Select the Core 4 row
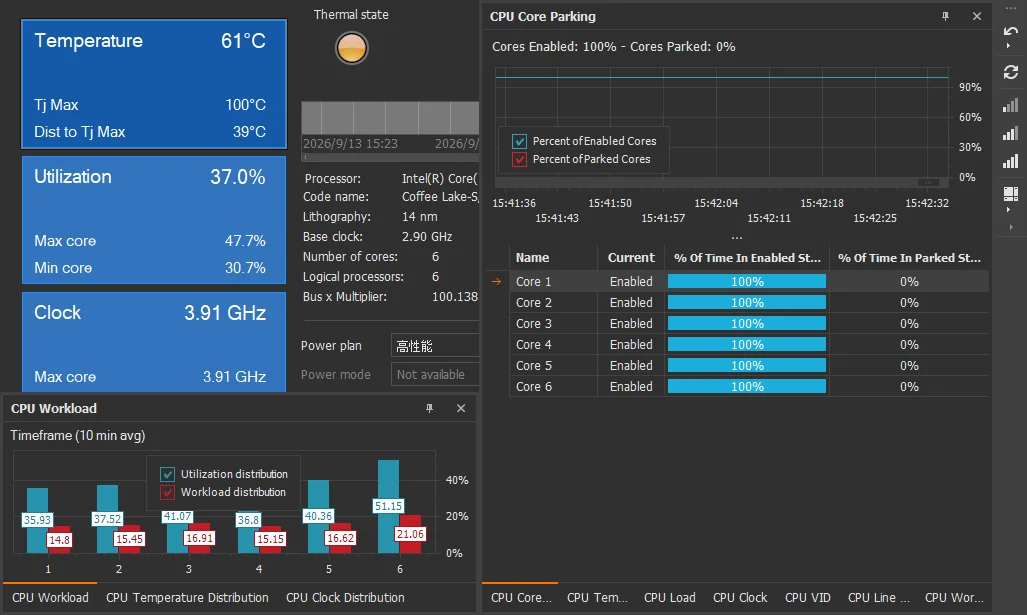 coord(749,345)
